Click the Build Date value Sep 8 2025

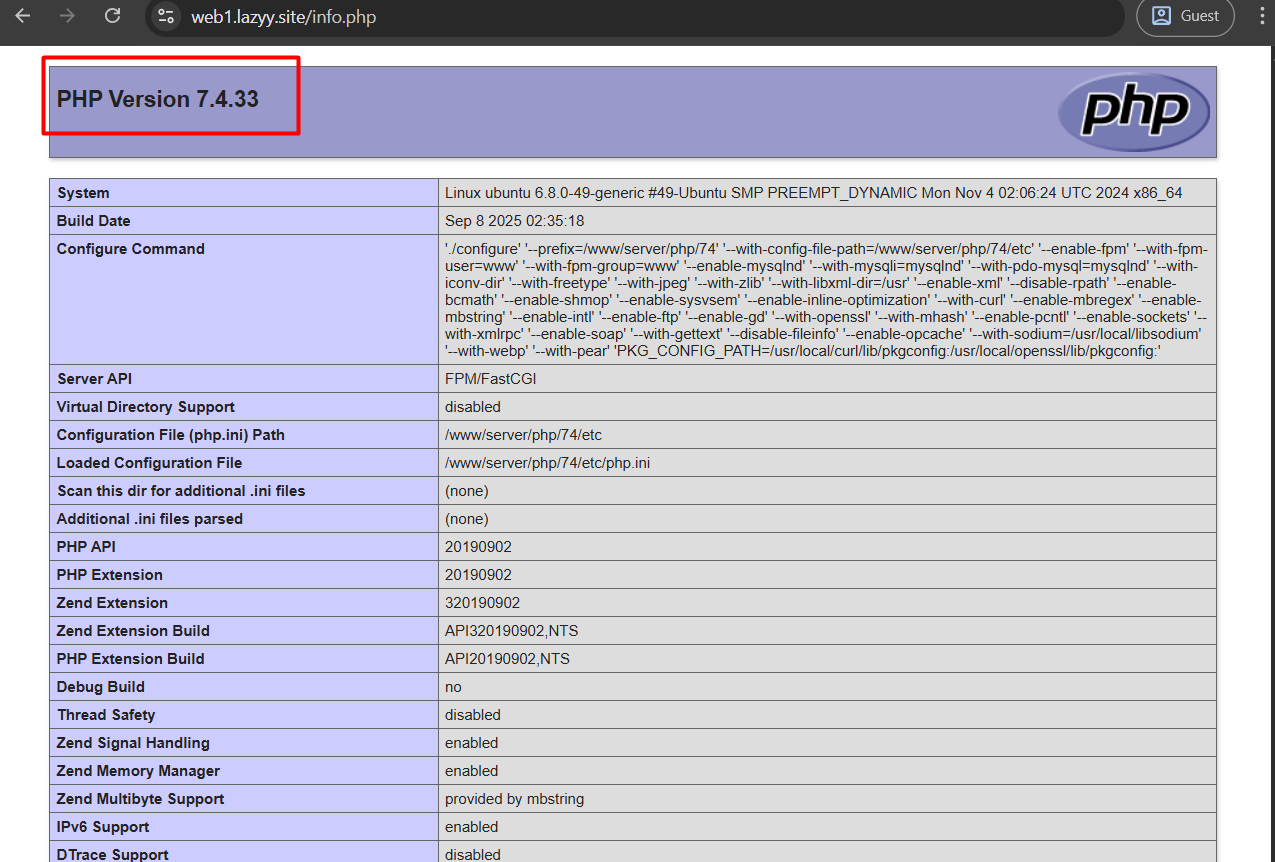pos(514,221)
